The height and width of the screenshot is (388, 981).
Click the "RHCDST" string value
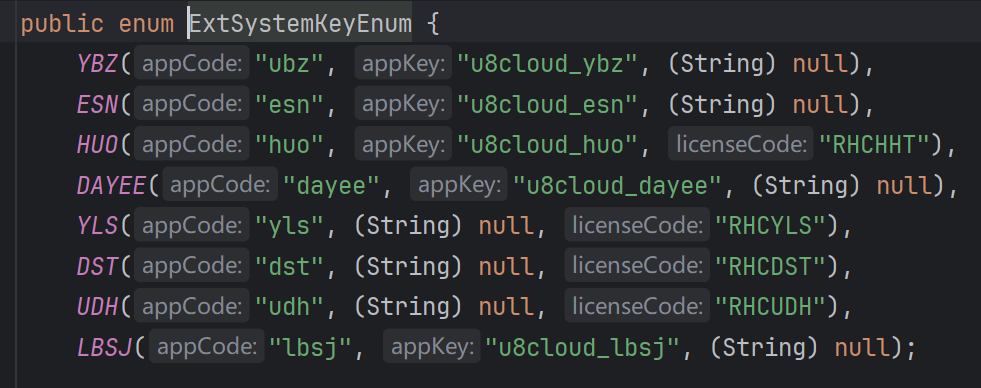point(770,267)
